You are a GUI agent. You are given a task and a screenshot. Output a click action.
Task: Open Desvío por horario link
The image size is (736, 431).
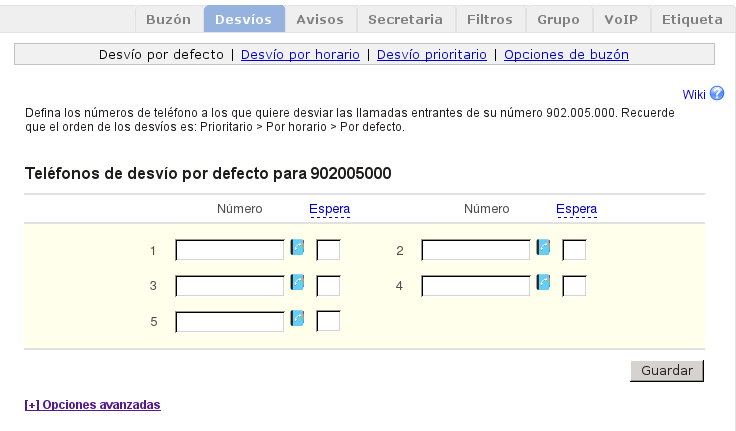coord(300,55)
